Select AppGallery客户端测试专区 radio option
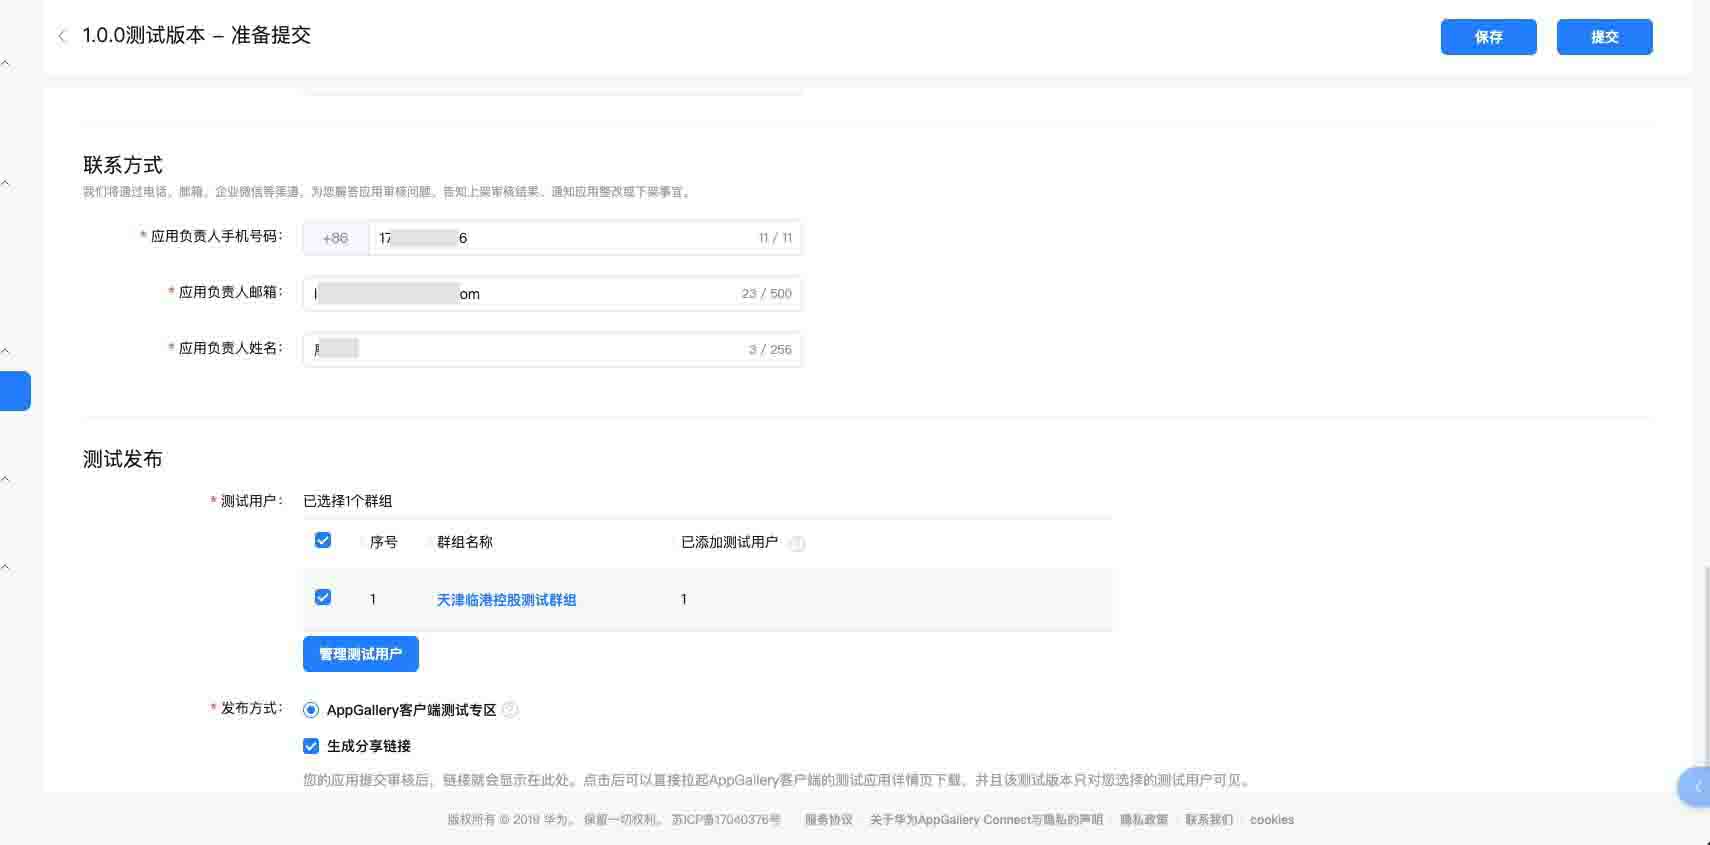 (x=311, y=710)
